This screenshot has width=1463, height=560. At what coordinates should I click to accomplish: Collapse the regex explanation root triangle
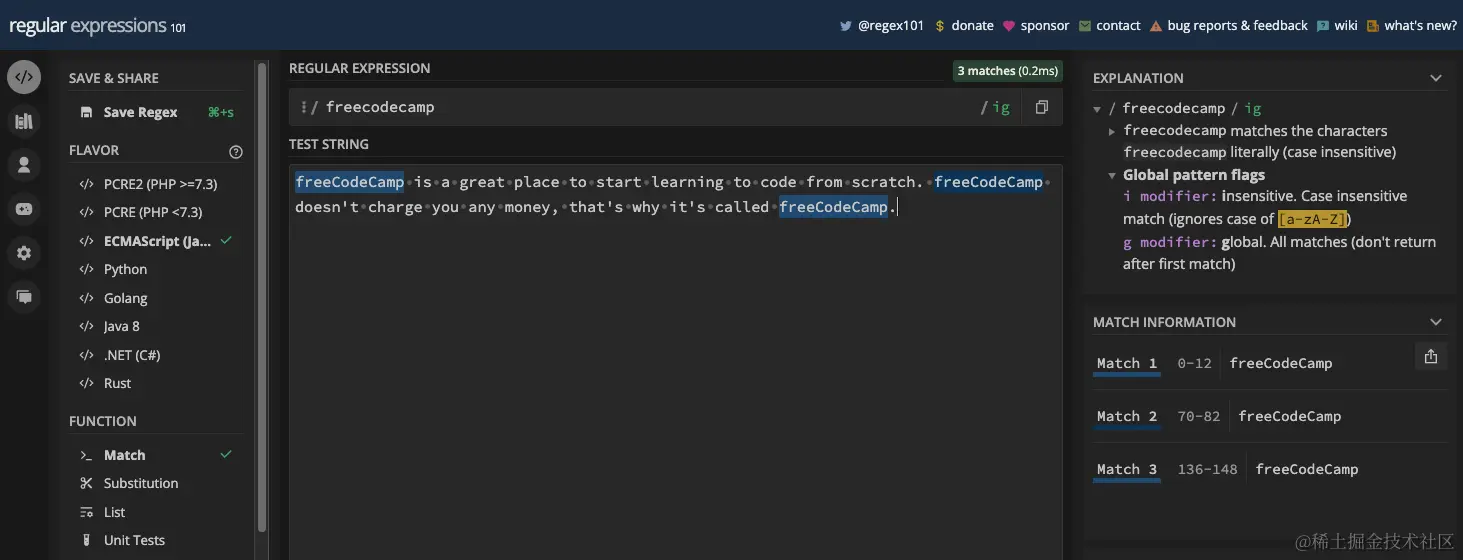click(1098, 109)
